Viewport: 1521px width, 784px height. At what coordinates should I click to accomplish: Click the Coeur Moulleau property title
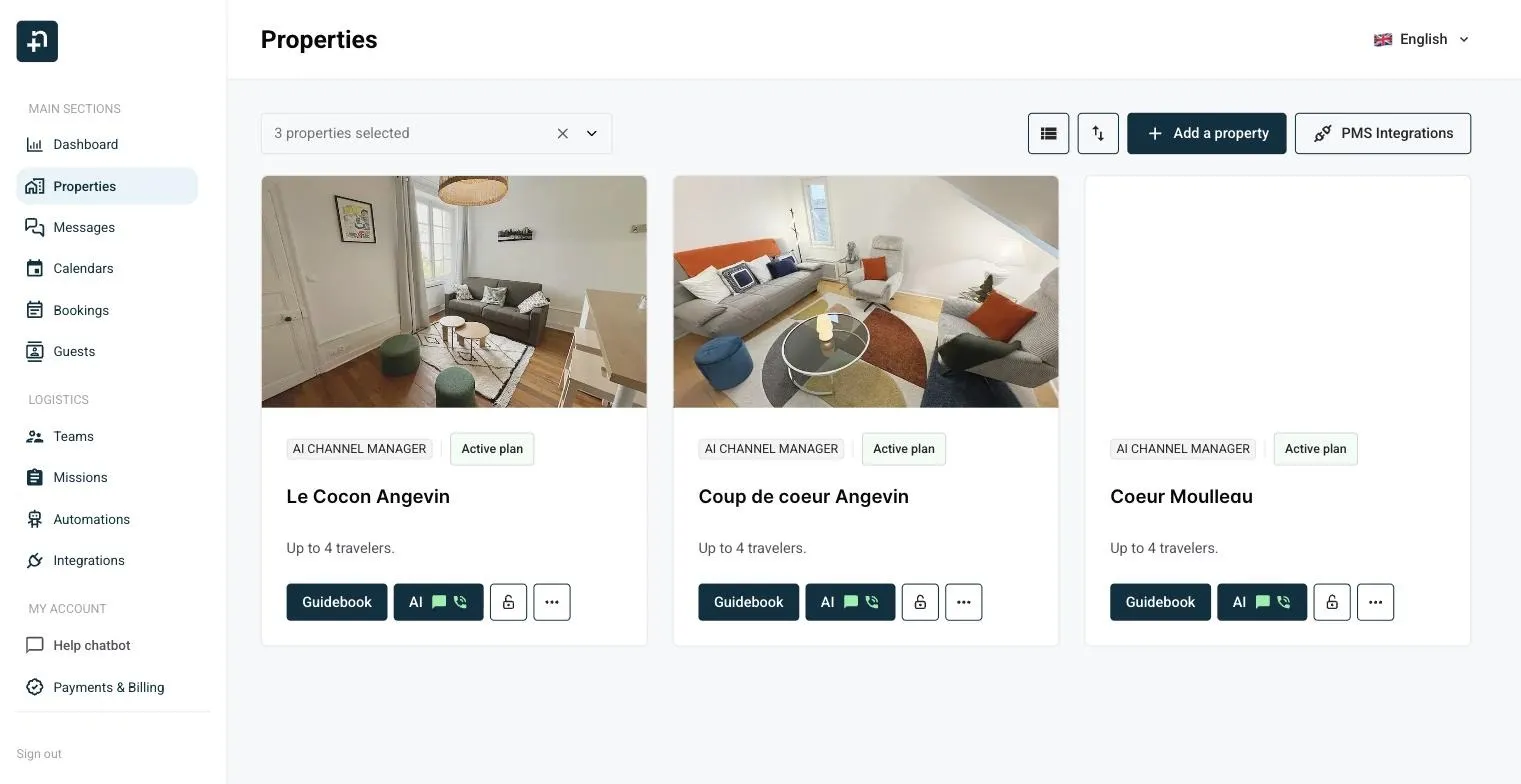[1181, 497]
